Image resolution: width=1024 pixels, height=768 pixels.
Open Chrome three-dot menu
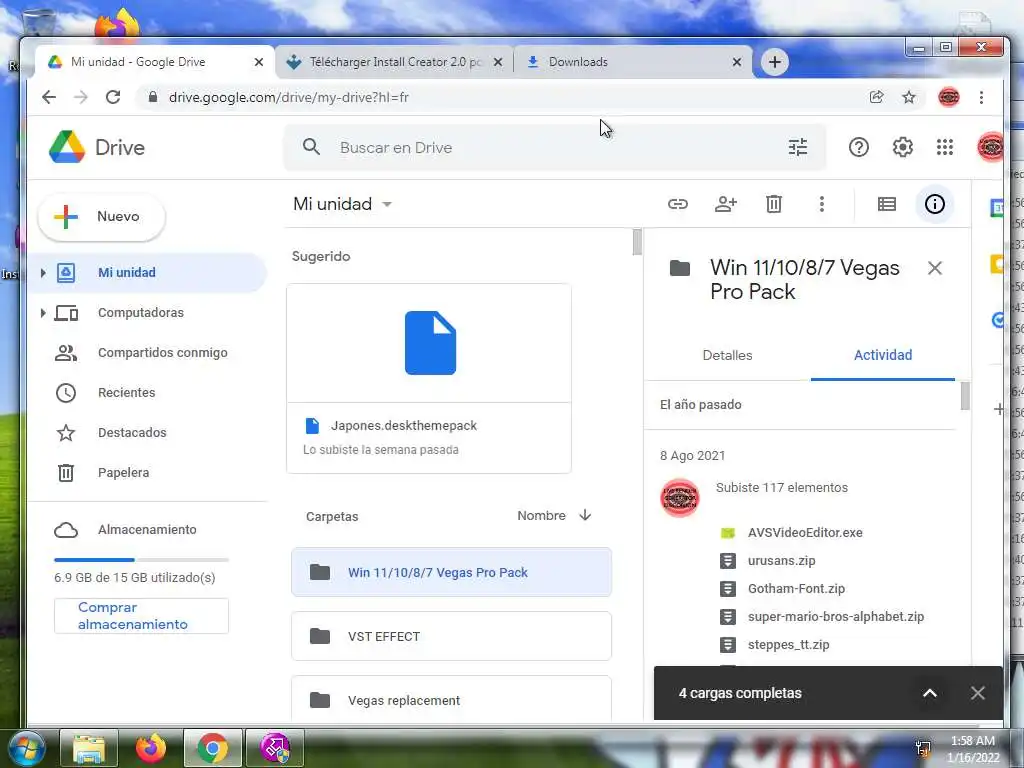click(x=981, y=97)
